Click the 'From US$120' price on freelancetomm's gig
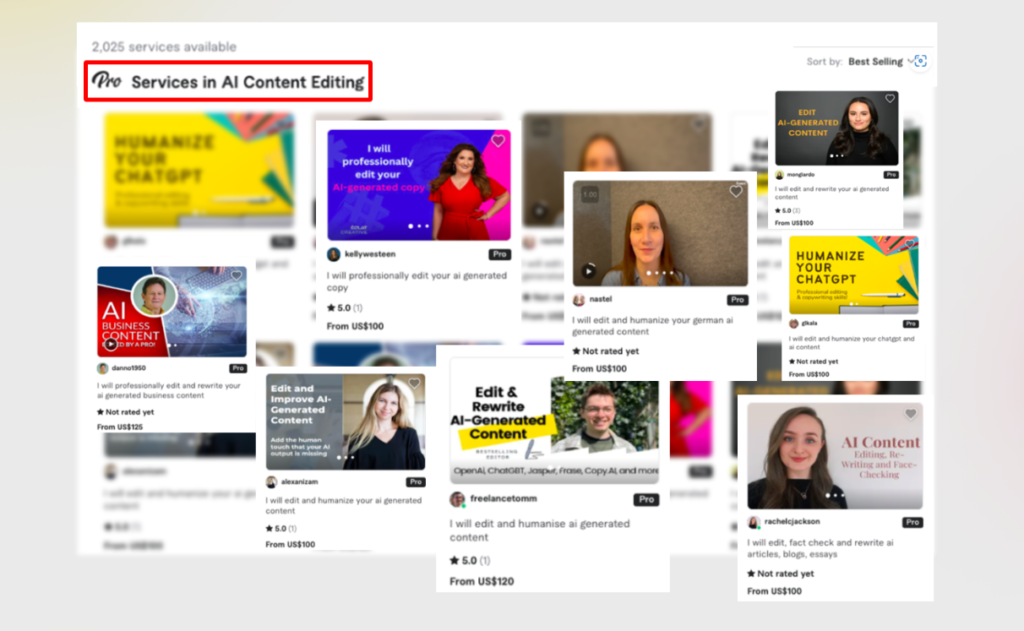 coord(482,581)
